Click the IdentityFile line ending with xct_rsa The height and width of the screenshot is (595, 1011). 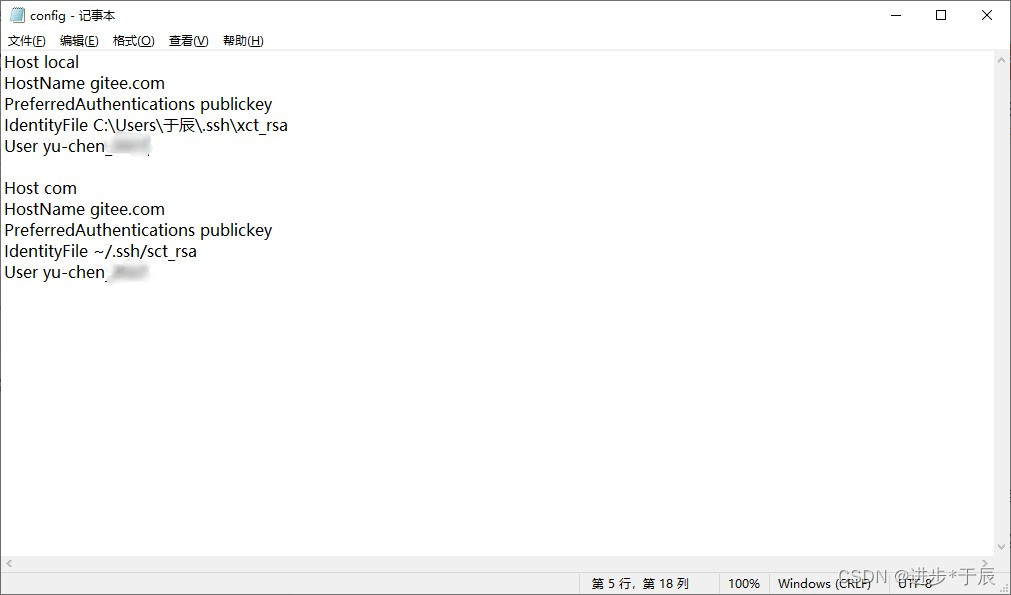coord(146,125)
